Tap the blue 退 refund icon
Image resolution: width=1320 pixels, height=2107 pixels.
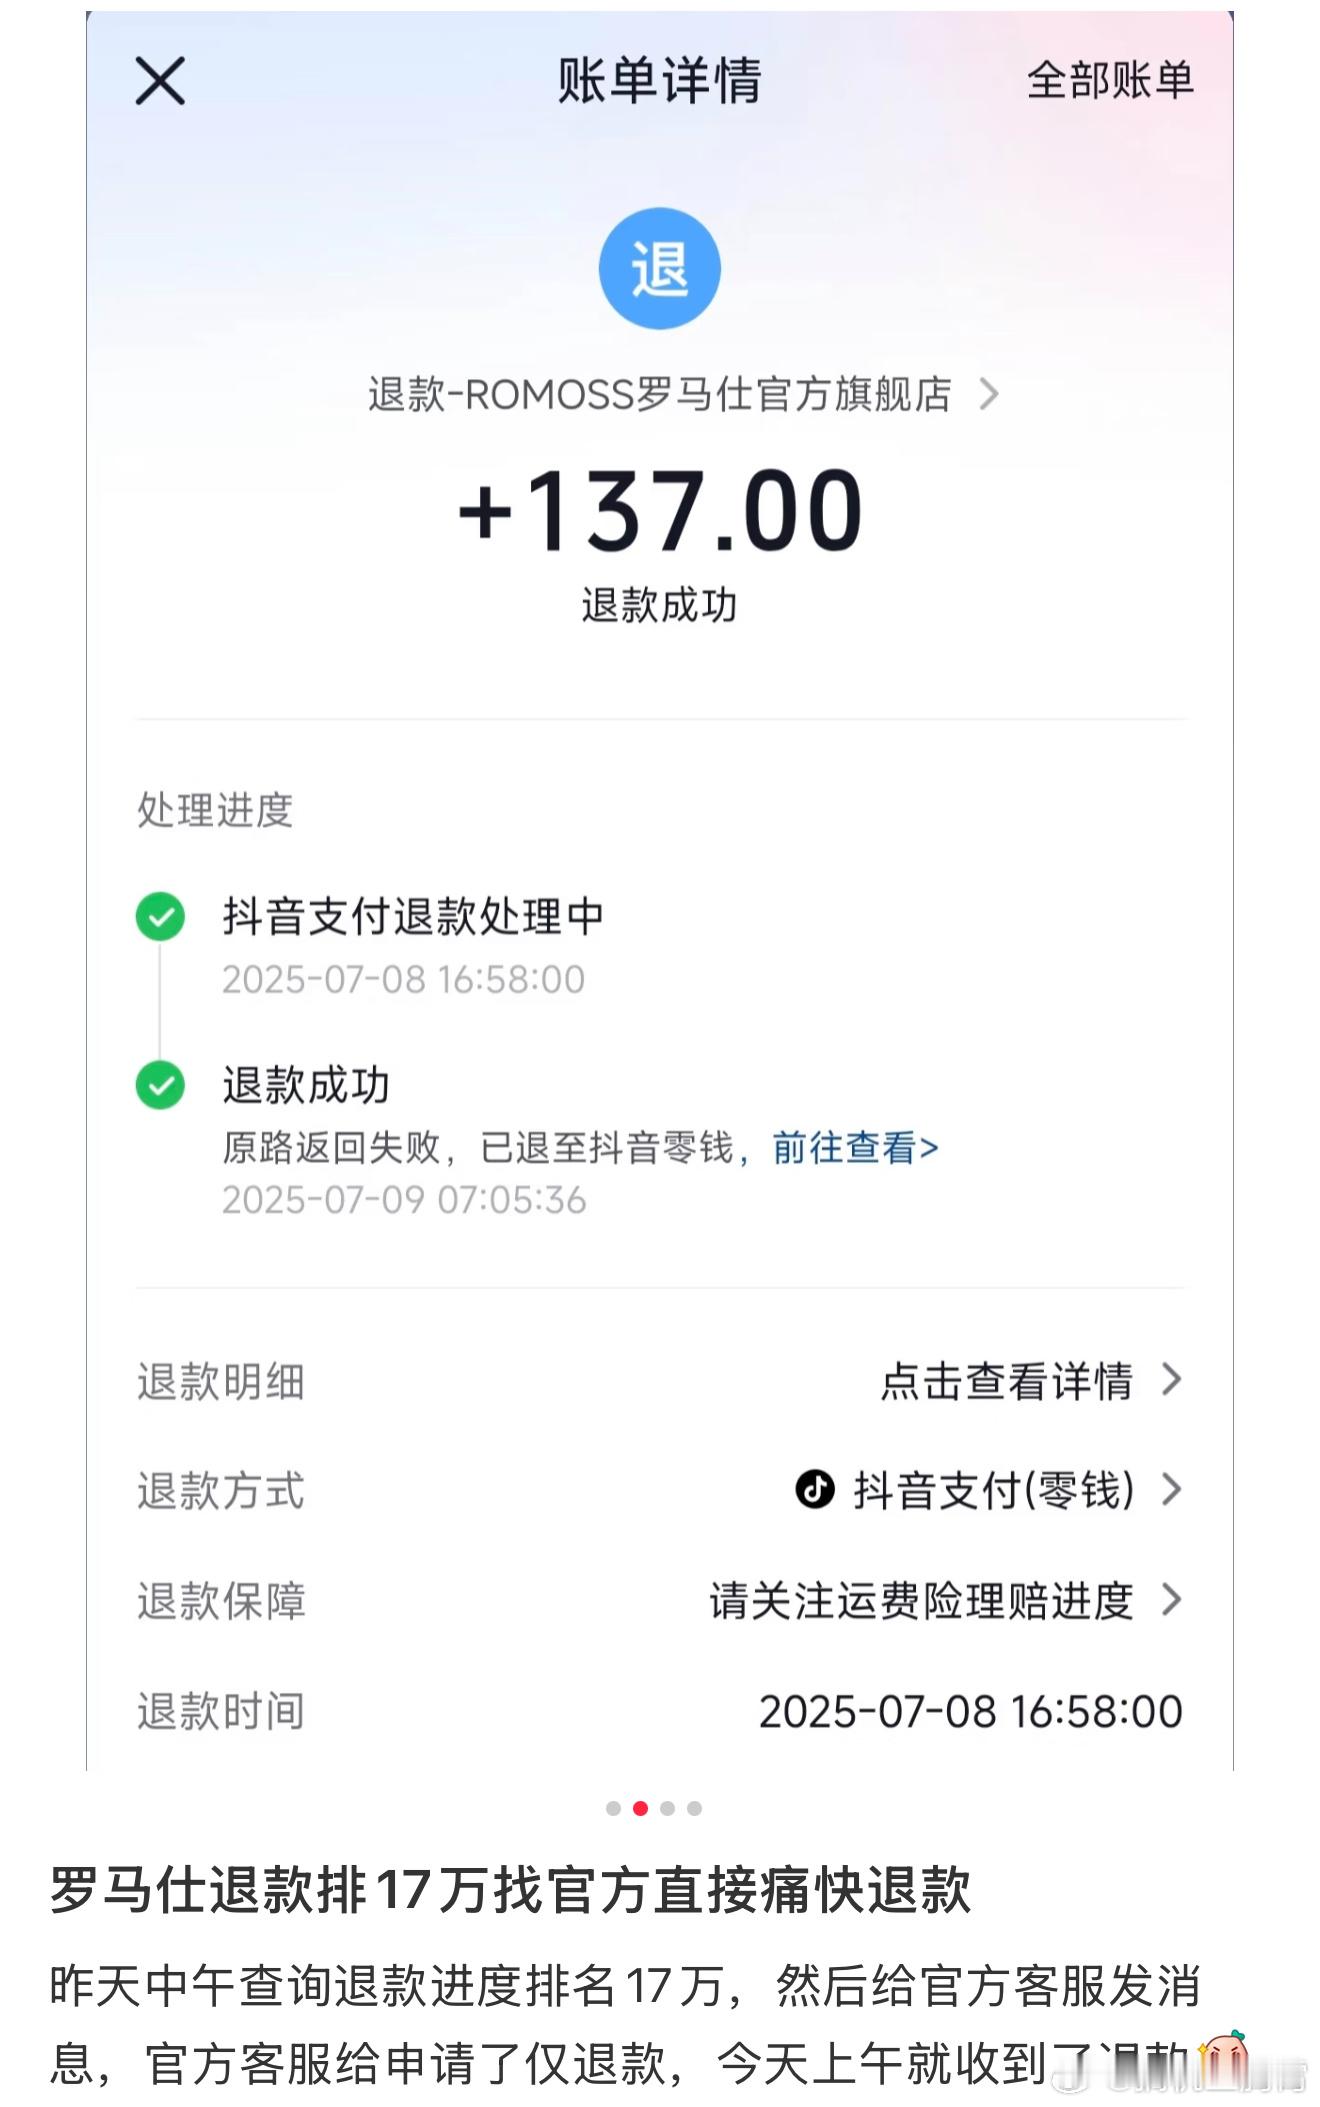point(660,268)
